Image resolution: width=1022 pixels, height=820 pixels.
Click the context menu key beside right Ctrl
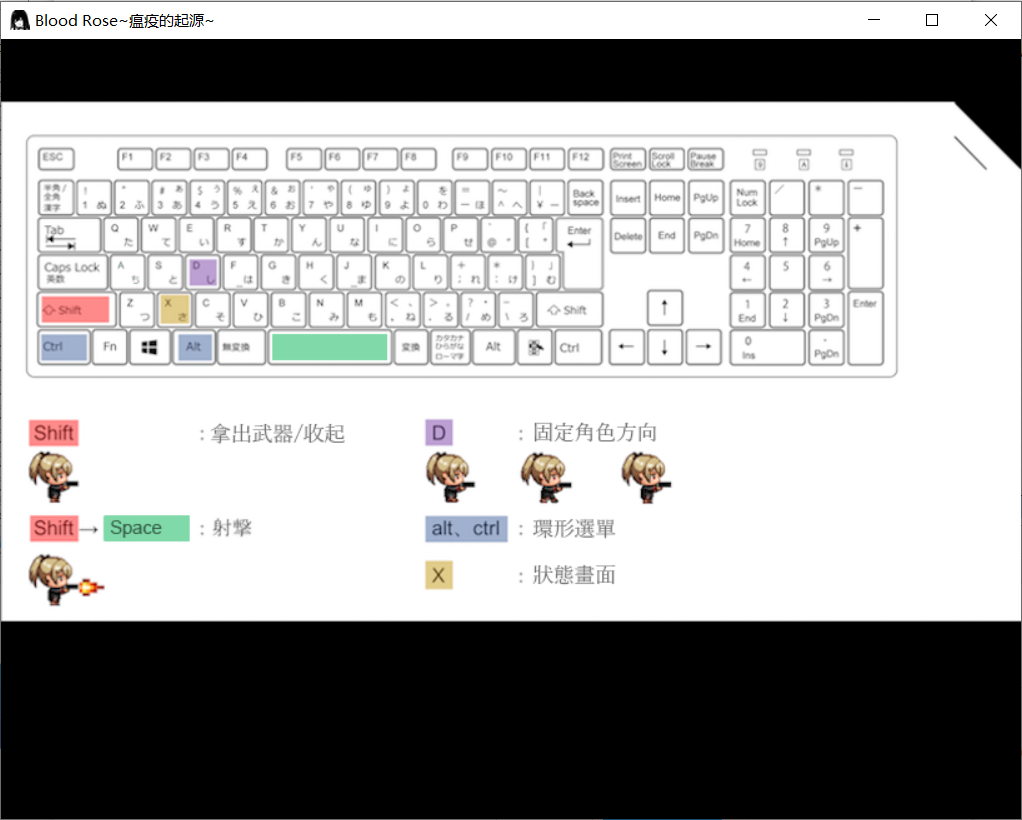click(x=534, y=347)
